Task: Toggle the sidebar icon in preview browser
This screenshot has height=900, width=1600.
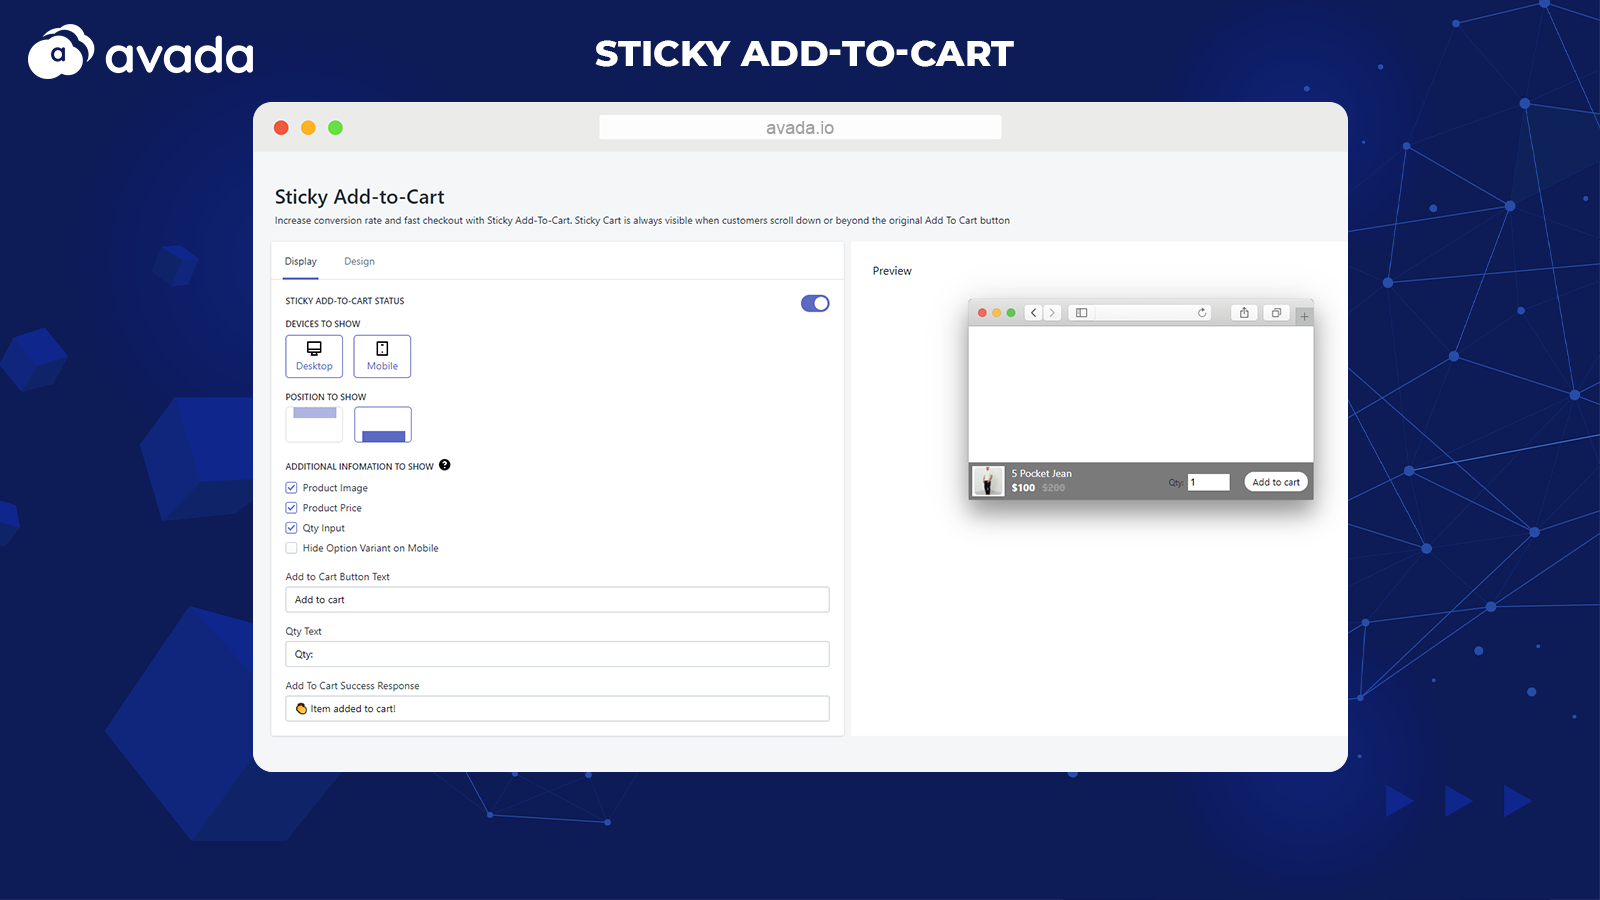Action: click(1081, 313)
